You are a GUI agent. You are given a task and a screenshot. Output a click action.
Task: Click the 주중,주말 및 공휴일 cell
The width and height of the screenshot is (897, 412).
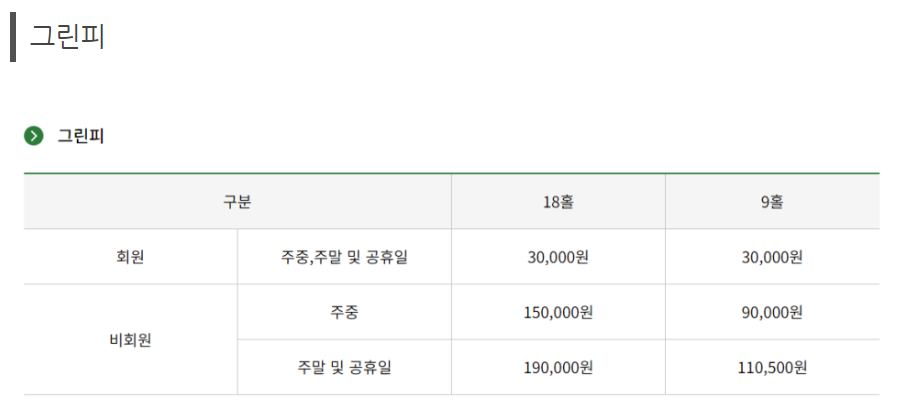[x=344, y=257]
